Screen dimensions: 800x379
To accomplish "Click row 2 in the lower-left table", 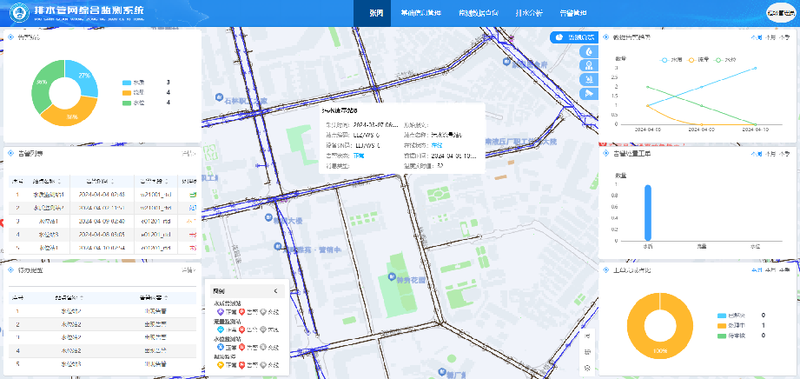I will [102, 324].
